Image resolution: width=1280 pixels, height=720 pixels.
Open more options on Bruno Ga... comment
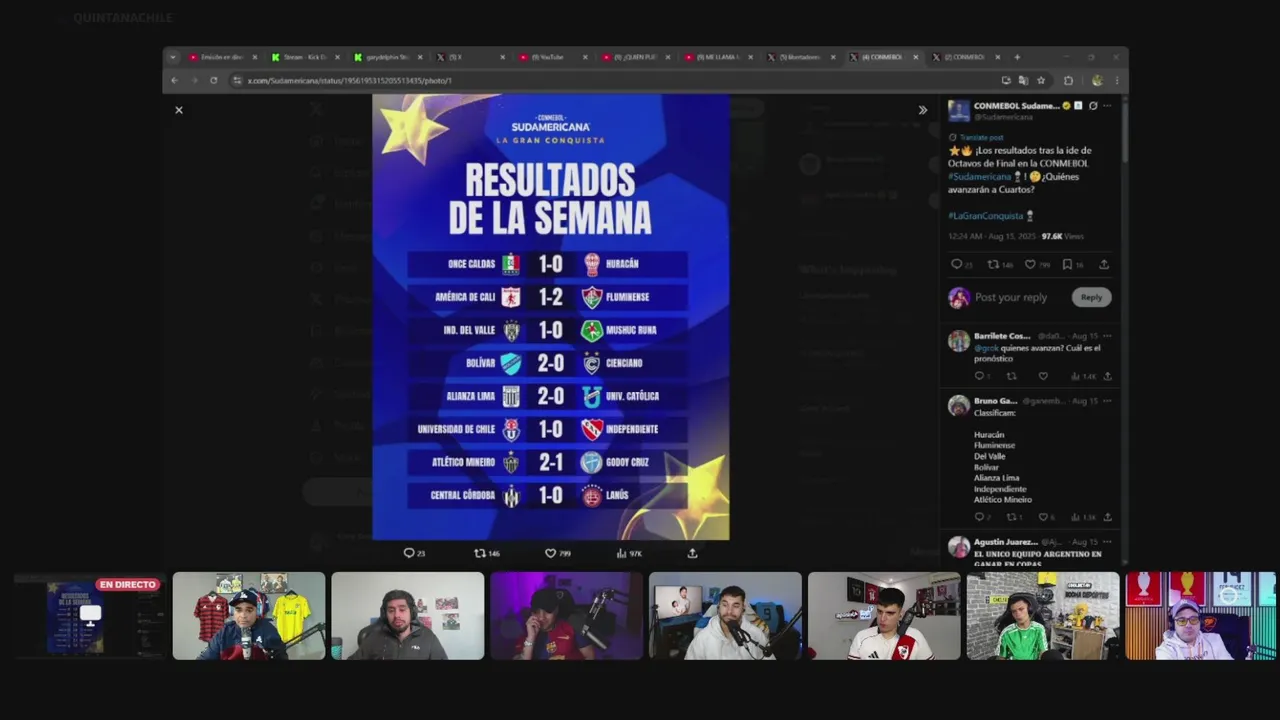(1107, 401)
